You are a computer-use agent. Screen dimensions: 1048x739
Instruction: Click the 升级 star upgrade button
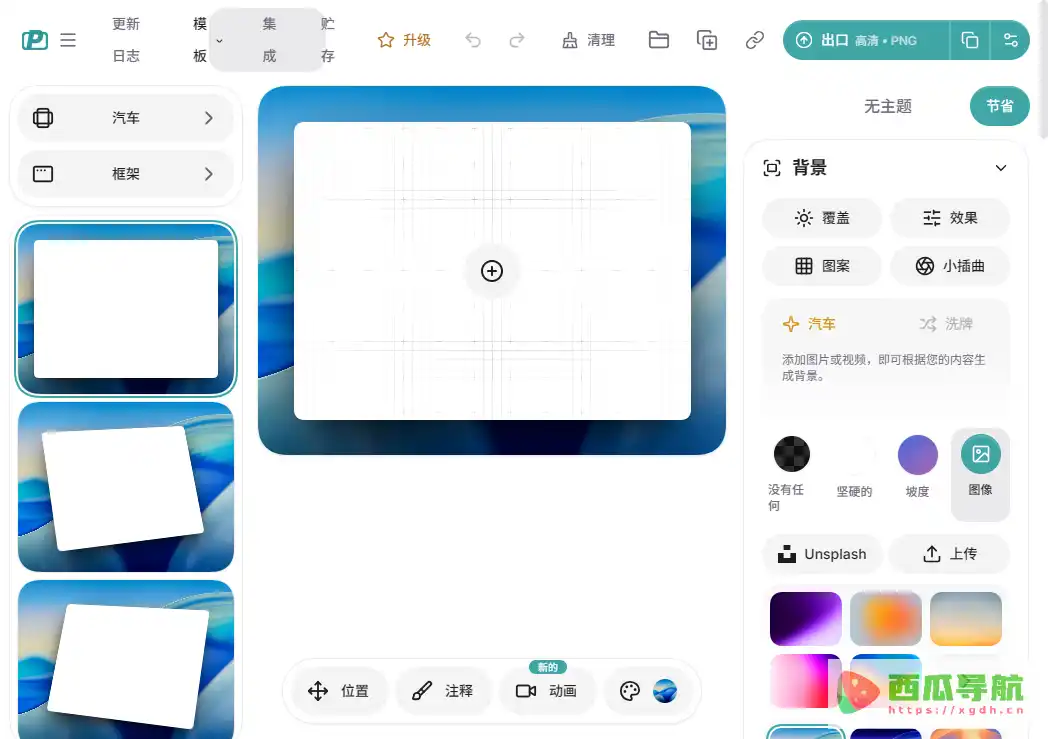(404, 40)
